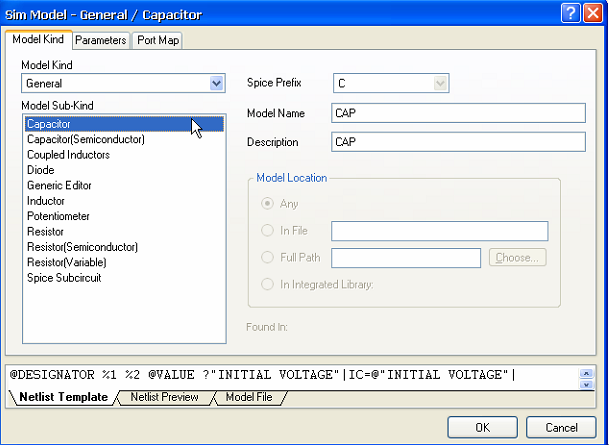Select the In File radio option
Viewport: 609px width, 445px height.
267,230
